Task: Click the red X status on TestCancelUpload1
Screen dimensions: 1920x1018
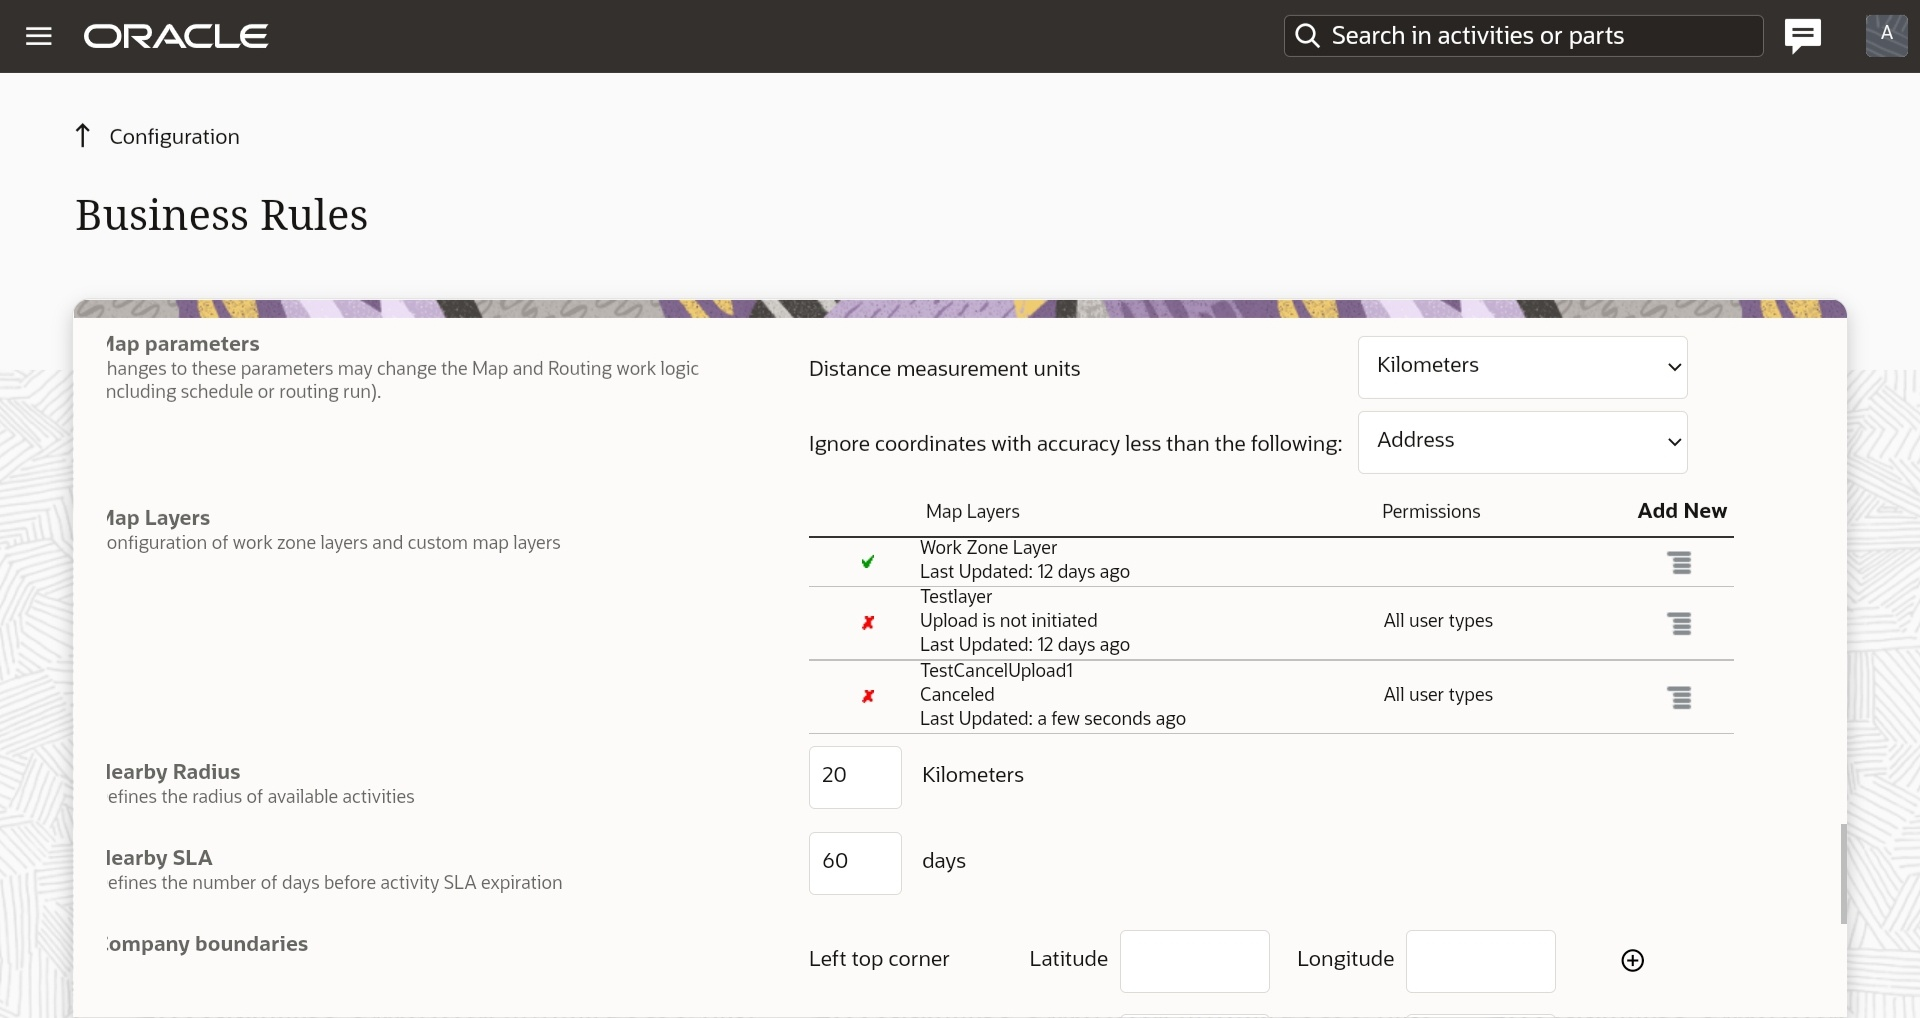Action: (868, 696)
